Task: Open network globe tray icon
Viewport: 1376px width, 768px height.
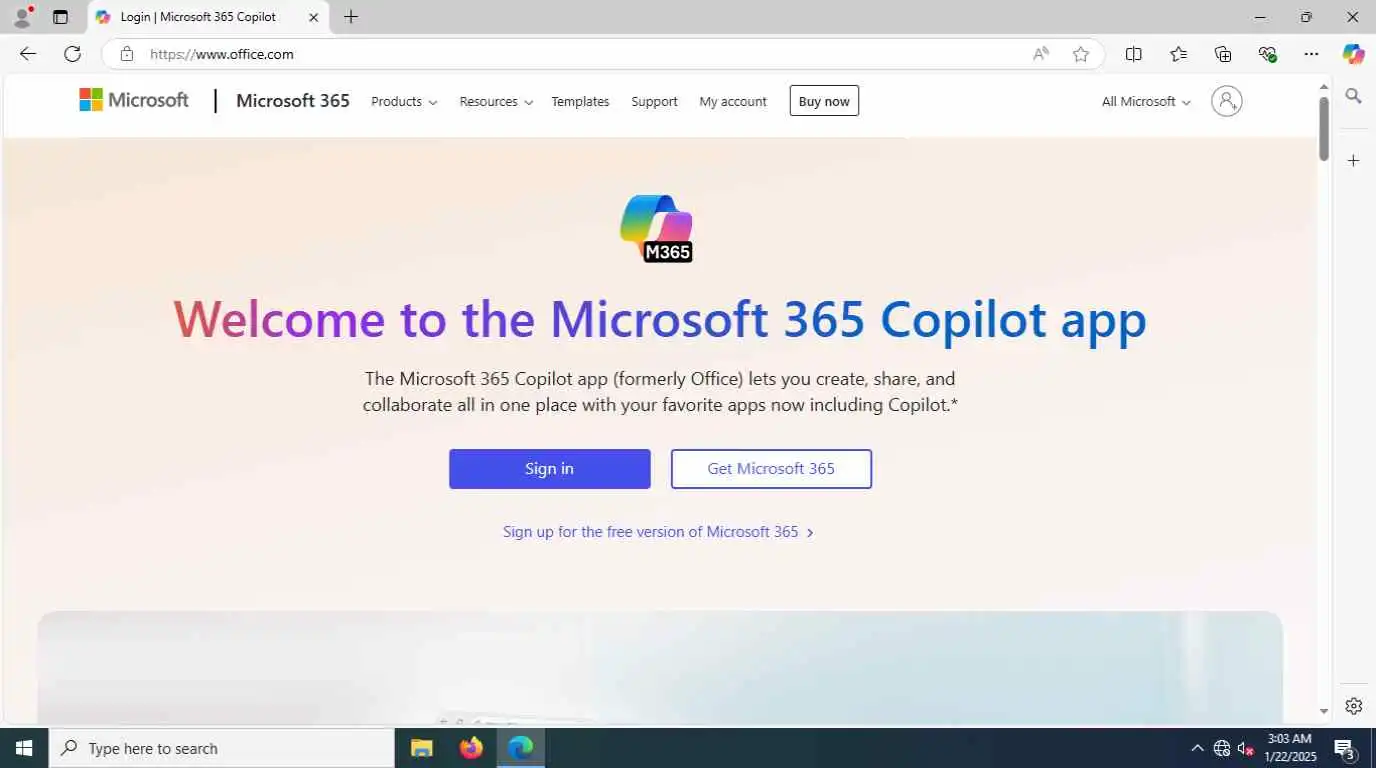Action: click(1221, 748)
